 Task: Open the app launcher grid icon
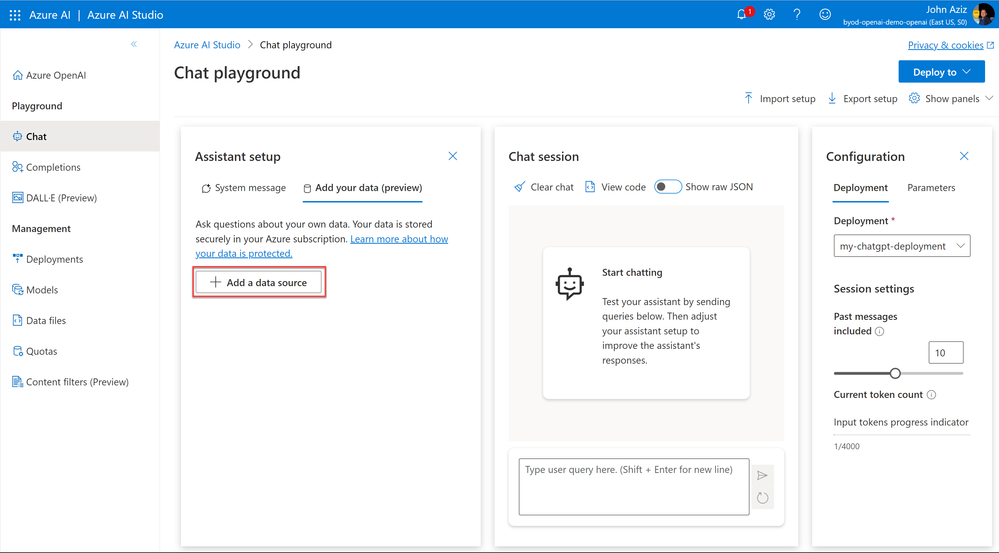[15, 15]
